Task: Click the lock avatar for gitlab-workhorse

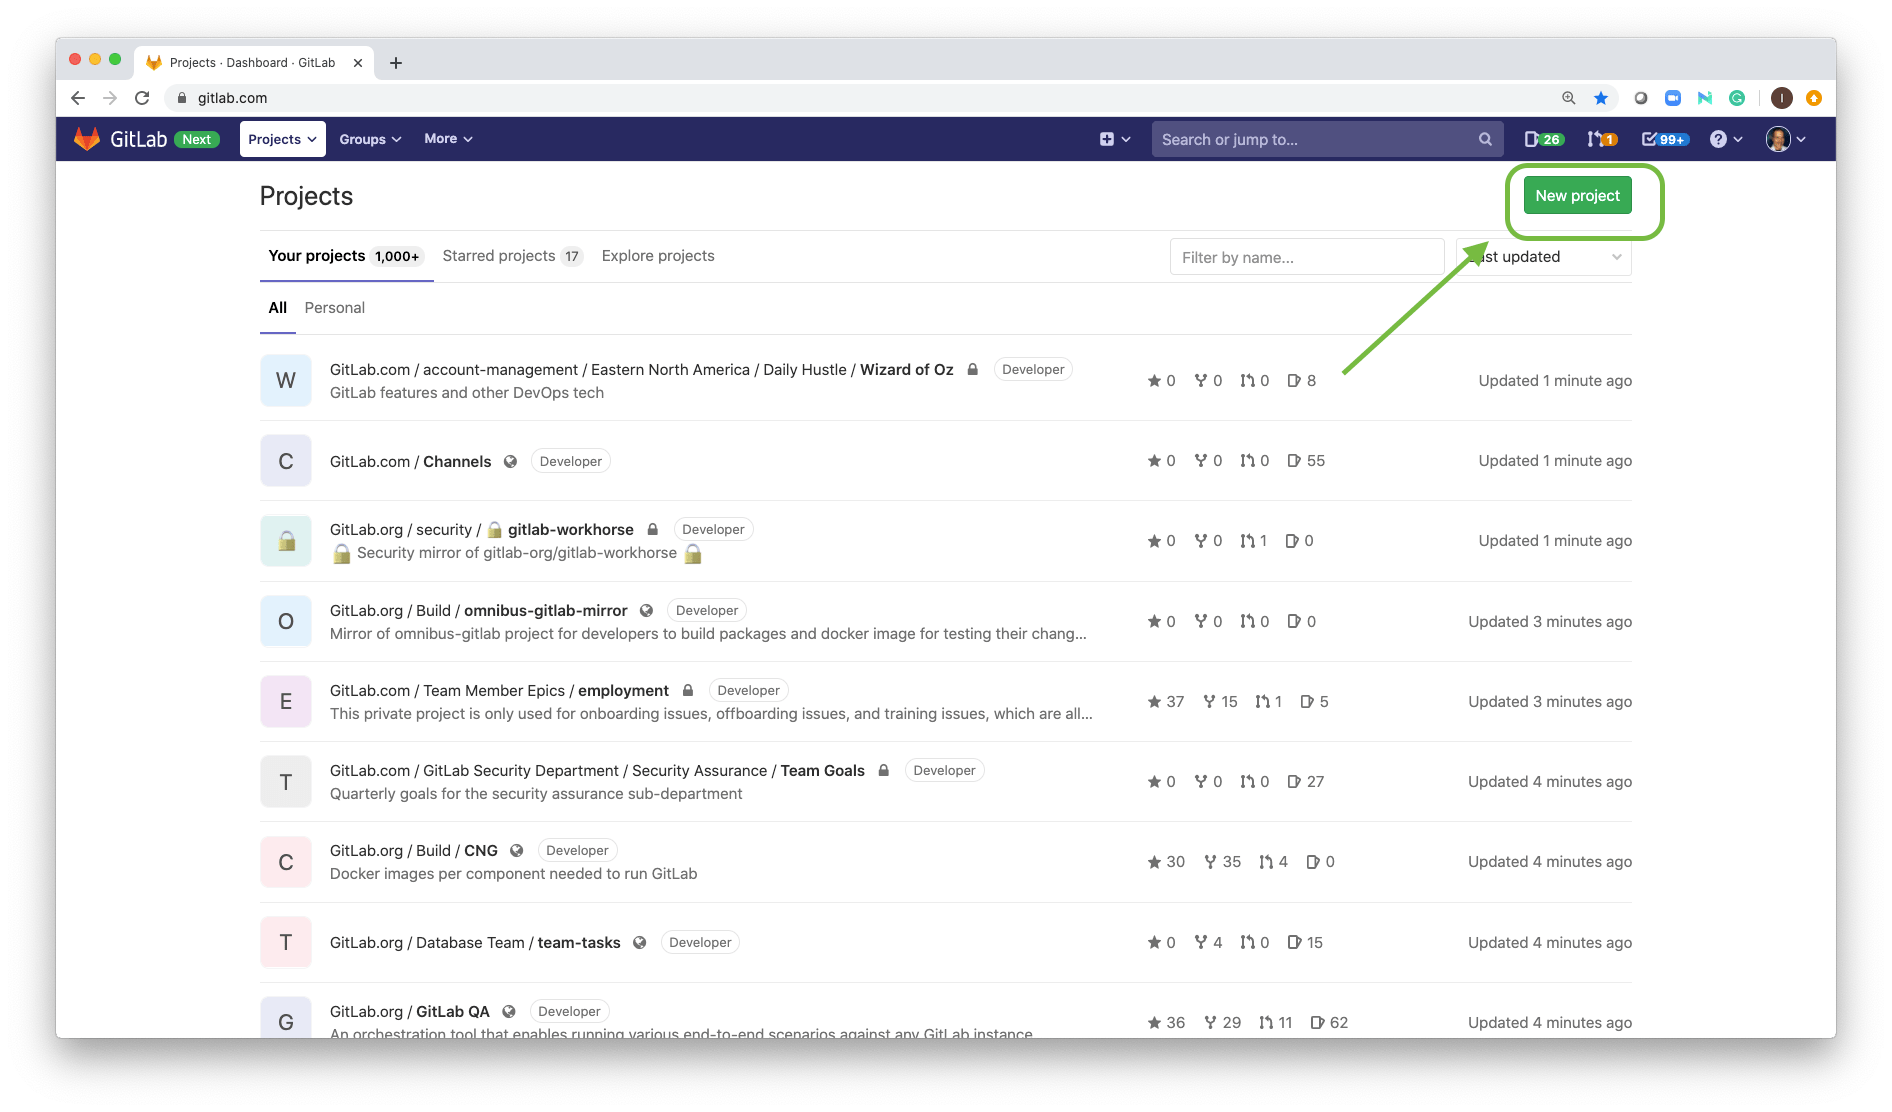Action: [286, 541]
